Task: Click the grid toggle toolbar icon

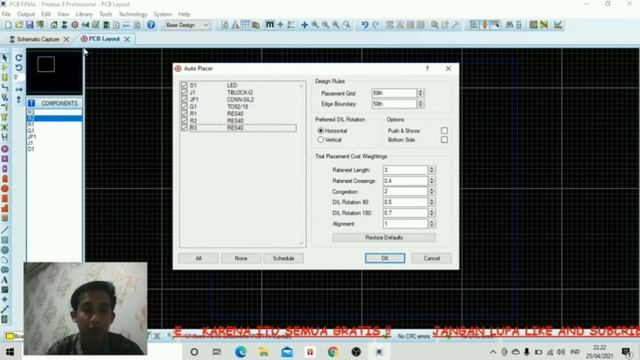Action: click(245, 25)
